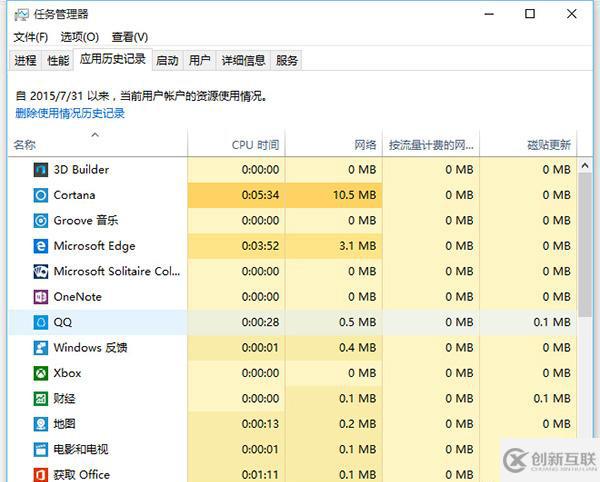The height and width of the screenshot is (482, 600).
Task: Click the Microsoft Solitaire Collection icon
Action: click(41, 272)
